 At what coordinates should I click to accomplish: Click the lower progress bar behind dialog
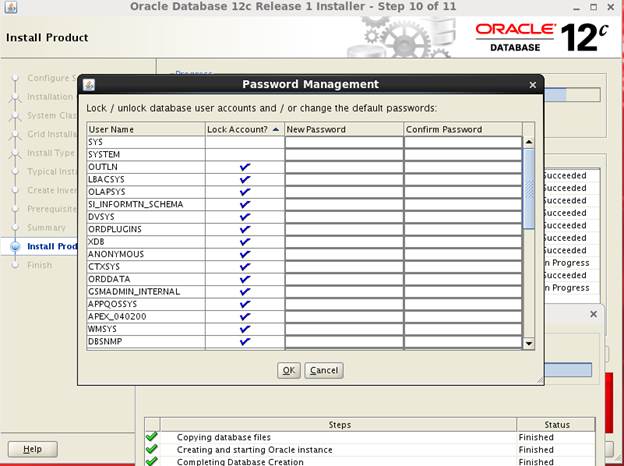pyautogui.click(x=568, y=370)
